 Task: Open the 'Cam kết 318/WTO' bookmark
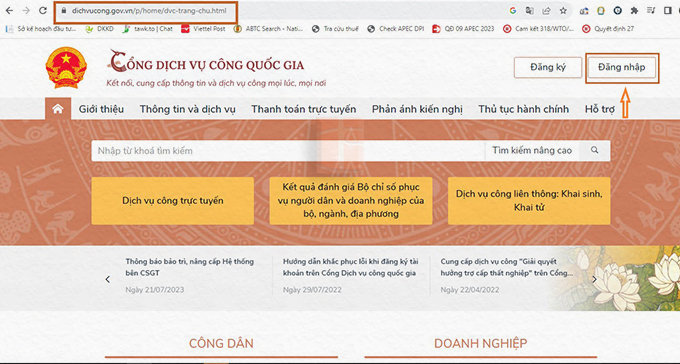[539, 29]
